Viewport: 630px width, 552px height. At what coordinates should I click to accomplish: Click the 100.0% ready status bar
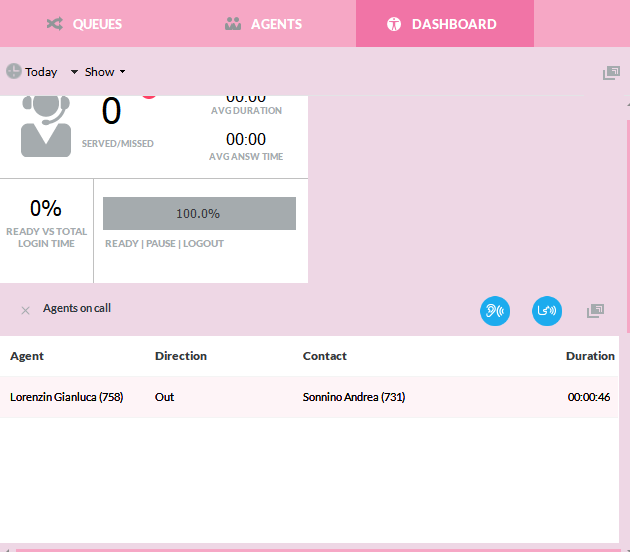[x=199, y=214]
